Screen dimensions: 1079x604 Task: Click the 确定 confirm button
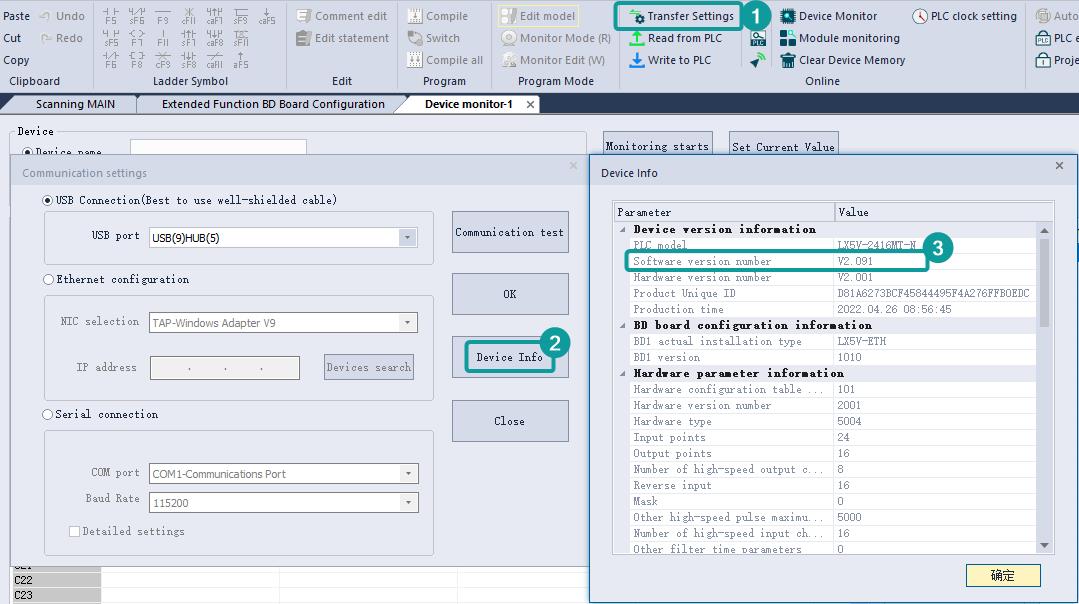coord(1002,575)
